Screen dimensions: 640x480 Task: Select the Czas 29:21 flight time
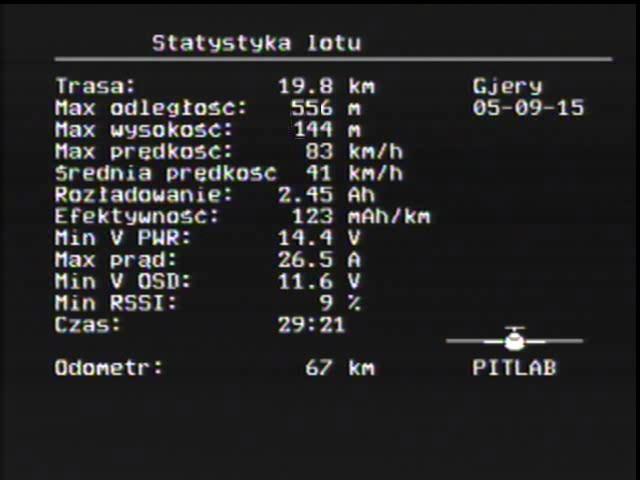pos(311,325)
